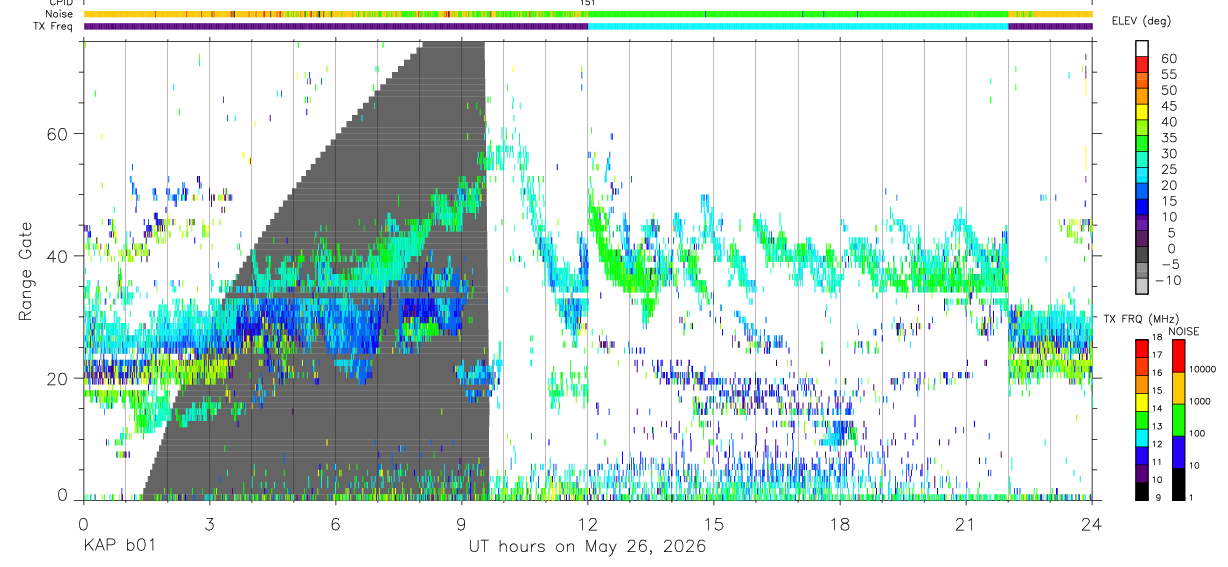Viewport: 1228px width, 567px height.
Task: Click 'UT hours on May 26, 2026' axis title
Action: [588, 547]
